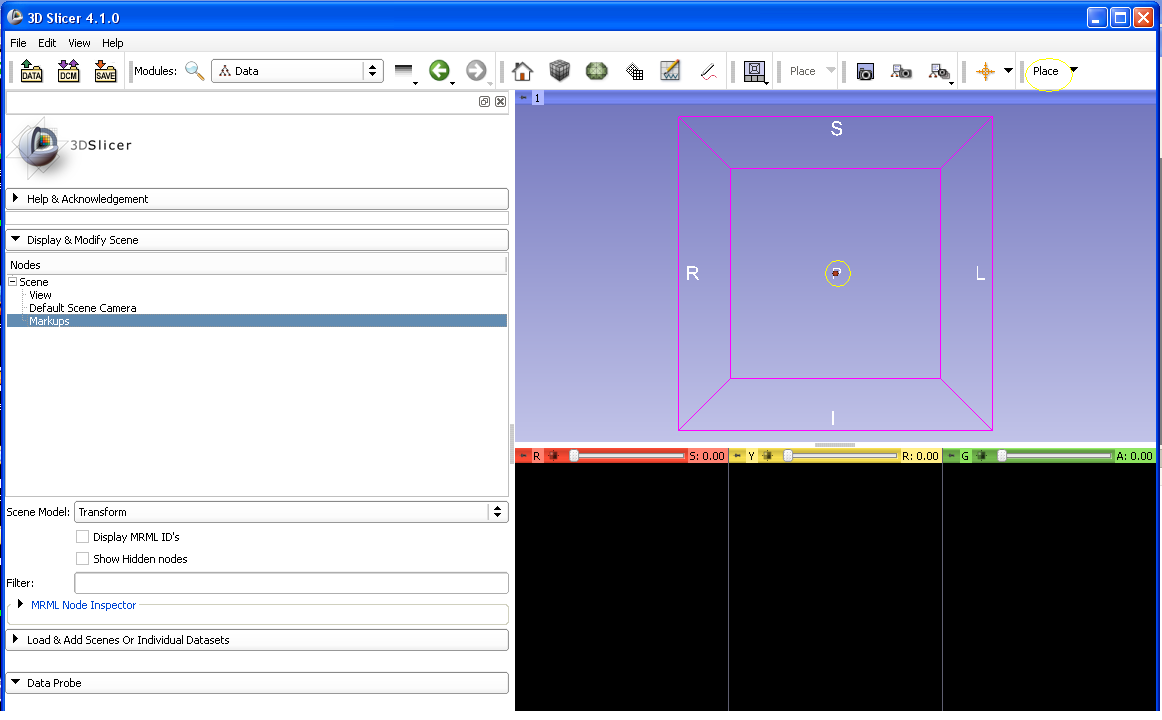
Task: Click the screenshot capture camera icon
Action: pos(865,71)
